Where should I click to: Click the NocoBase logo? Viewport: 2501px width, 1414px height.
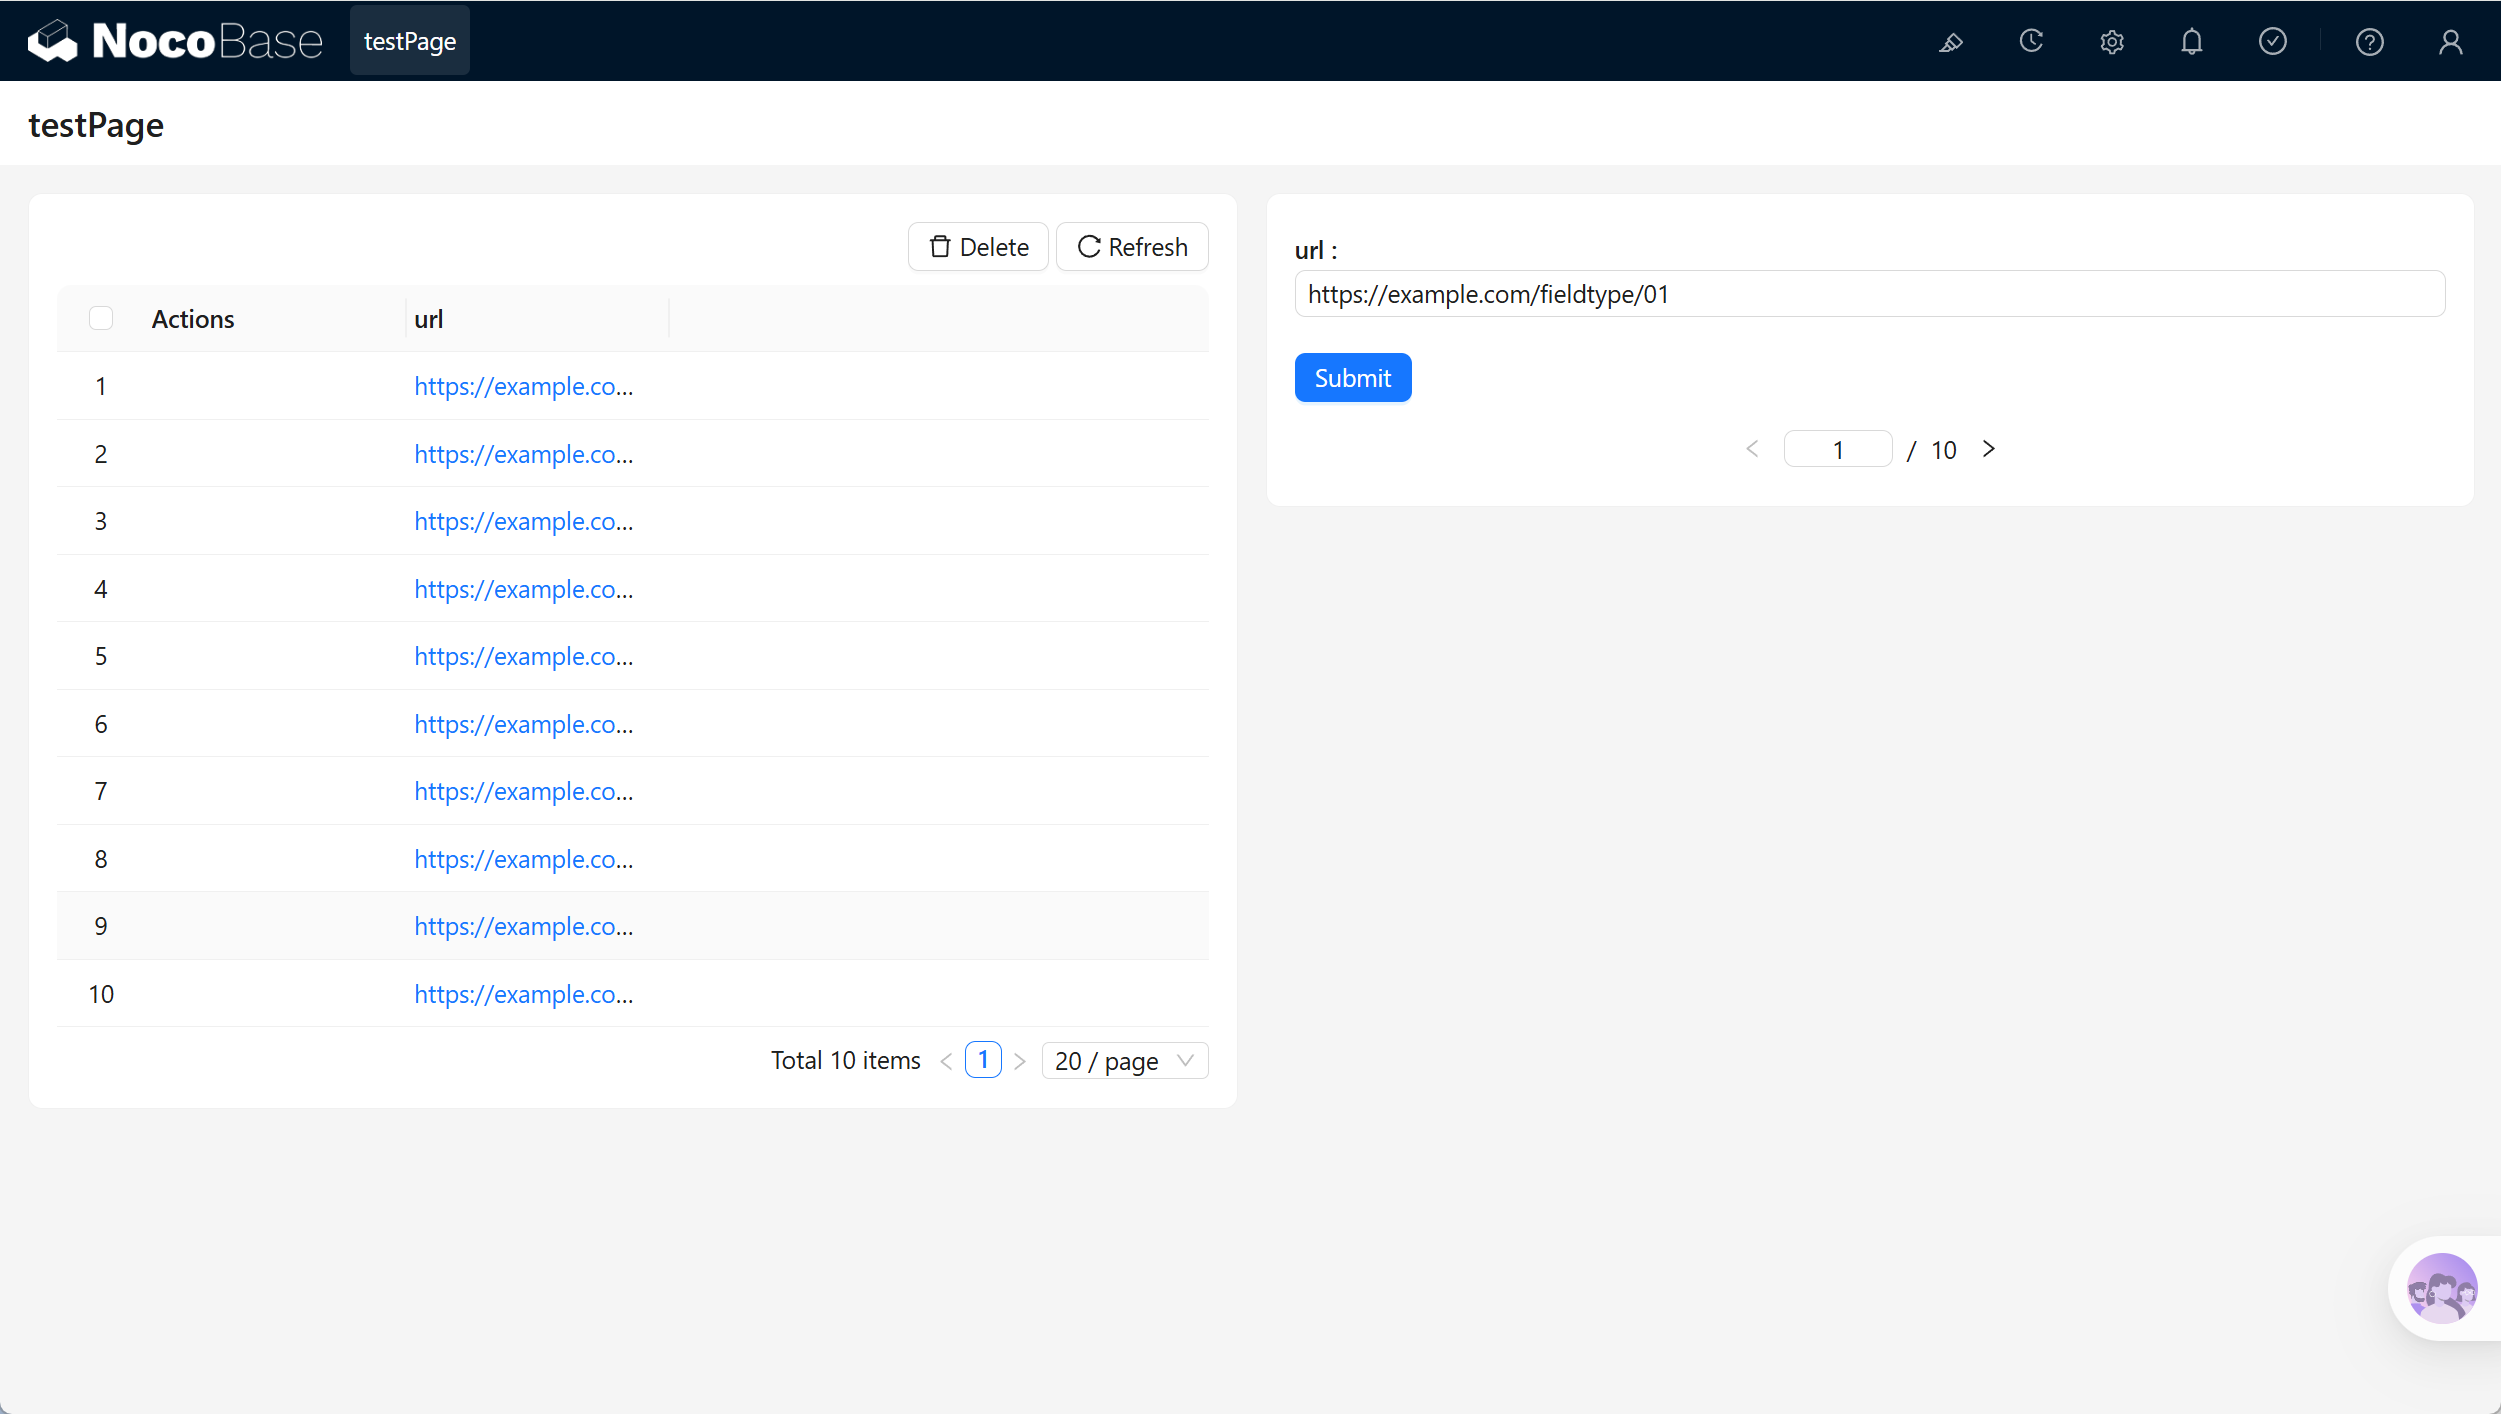(175, 41)
